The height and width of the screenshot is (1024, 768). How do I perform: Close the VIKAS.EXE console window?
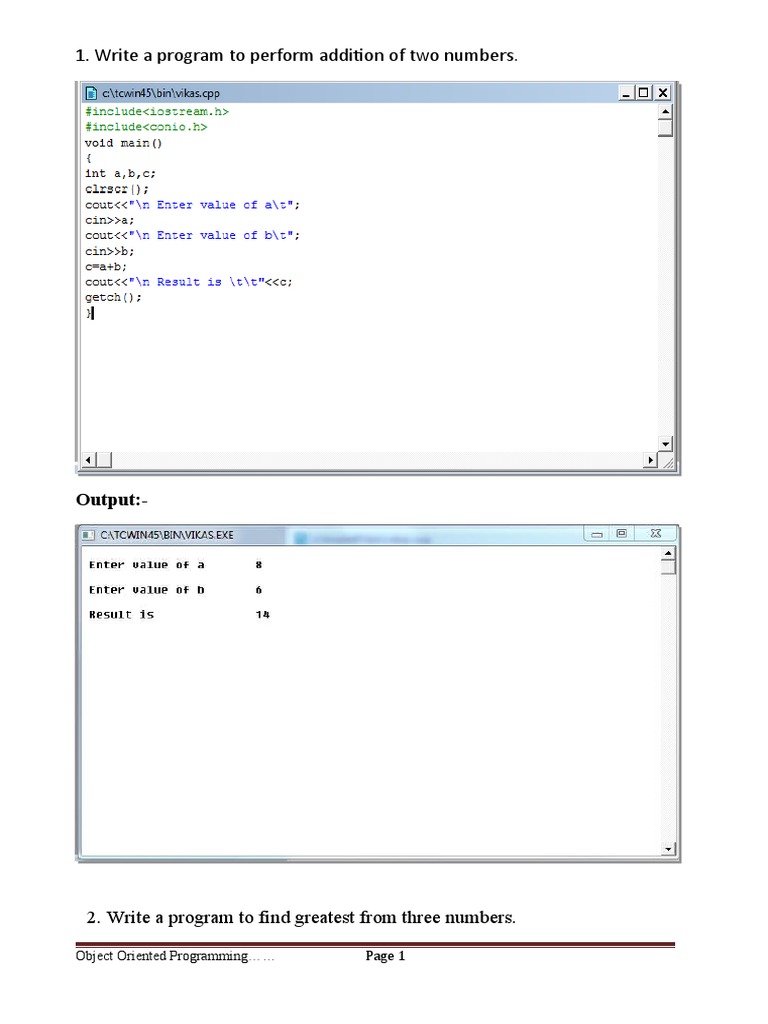point(655,534)
